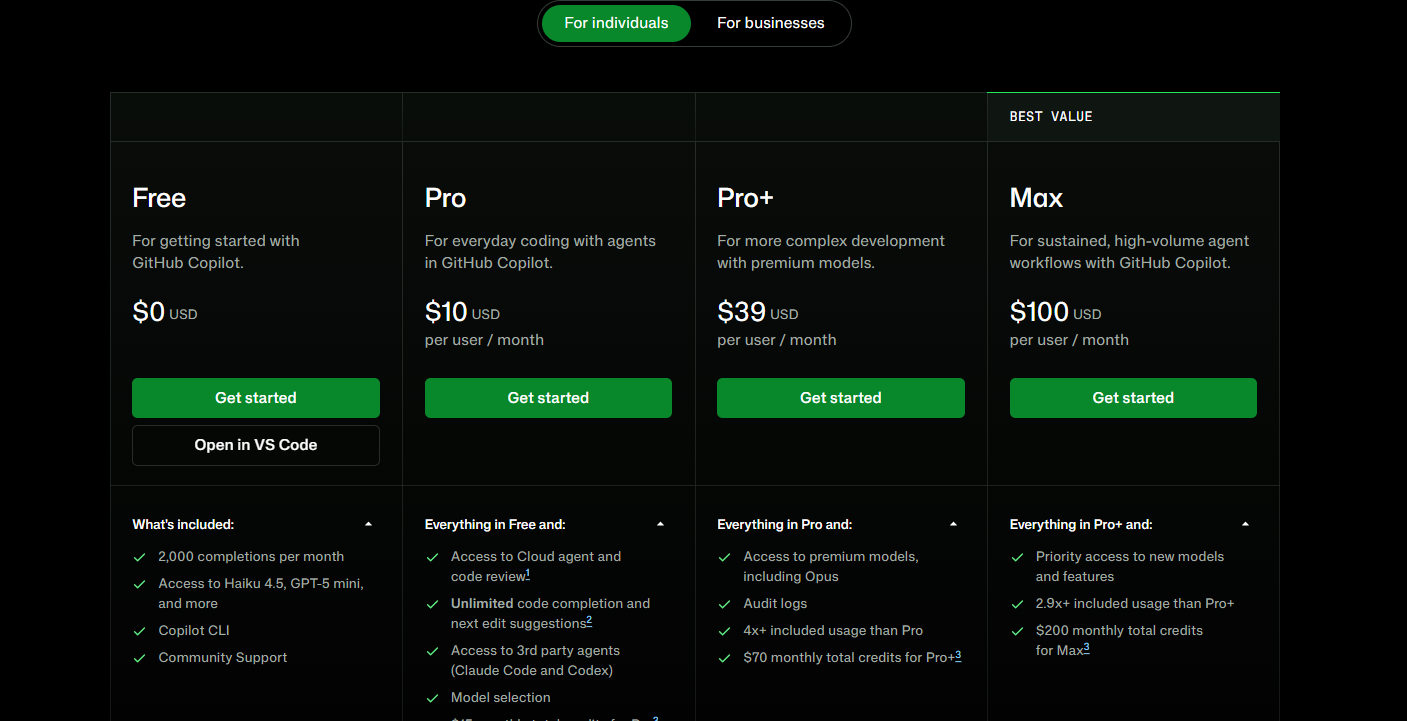Click the text 2.9x+ included usage than Pro+
The width and height of the screenshot is (1407, 721).
[x=1135, y=604]
